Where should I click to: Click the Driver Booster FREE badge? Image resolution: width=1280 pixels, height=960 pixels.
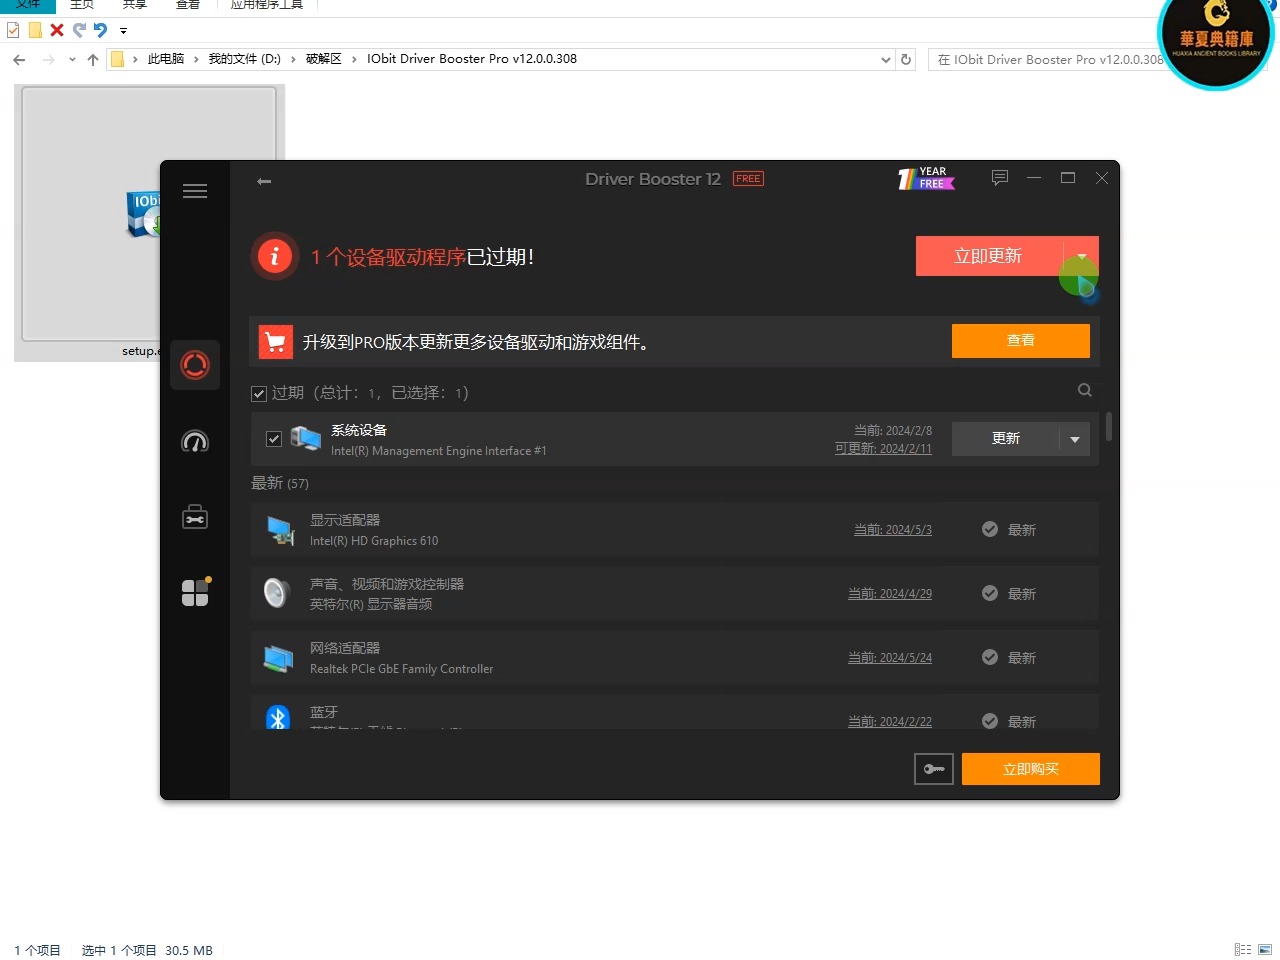748,179
